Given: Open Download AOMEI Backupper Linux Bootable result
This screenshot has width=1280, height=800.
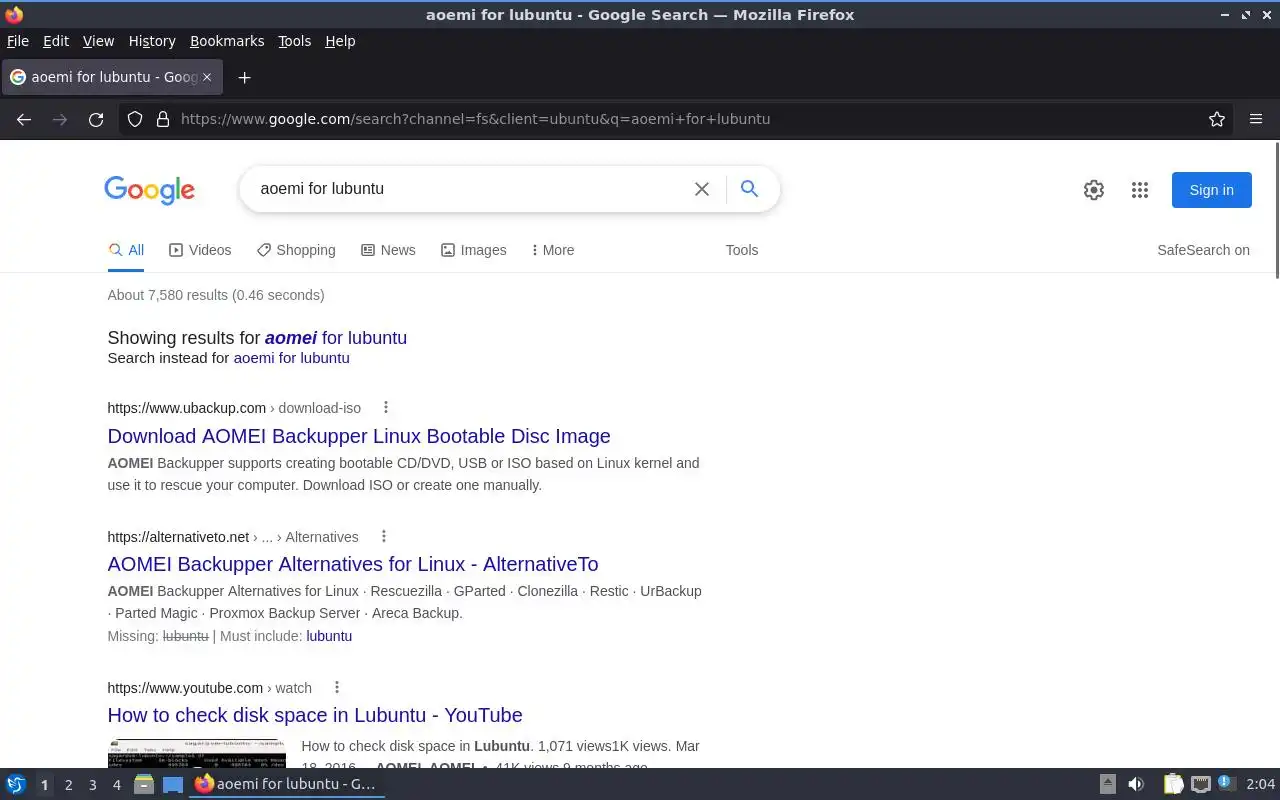Looking at the screenshot, I should point(359,436).
